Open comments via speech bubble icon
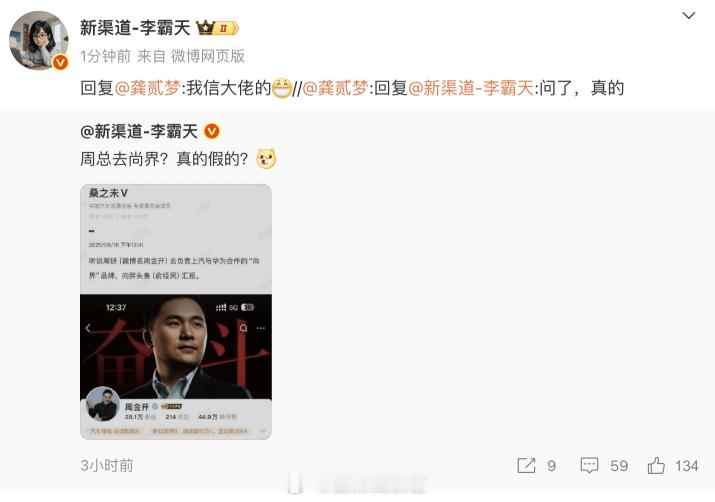 pos(589,466)
